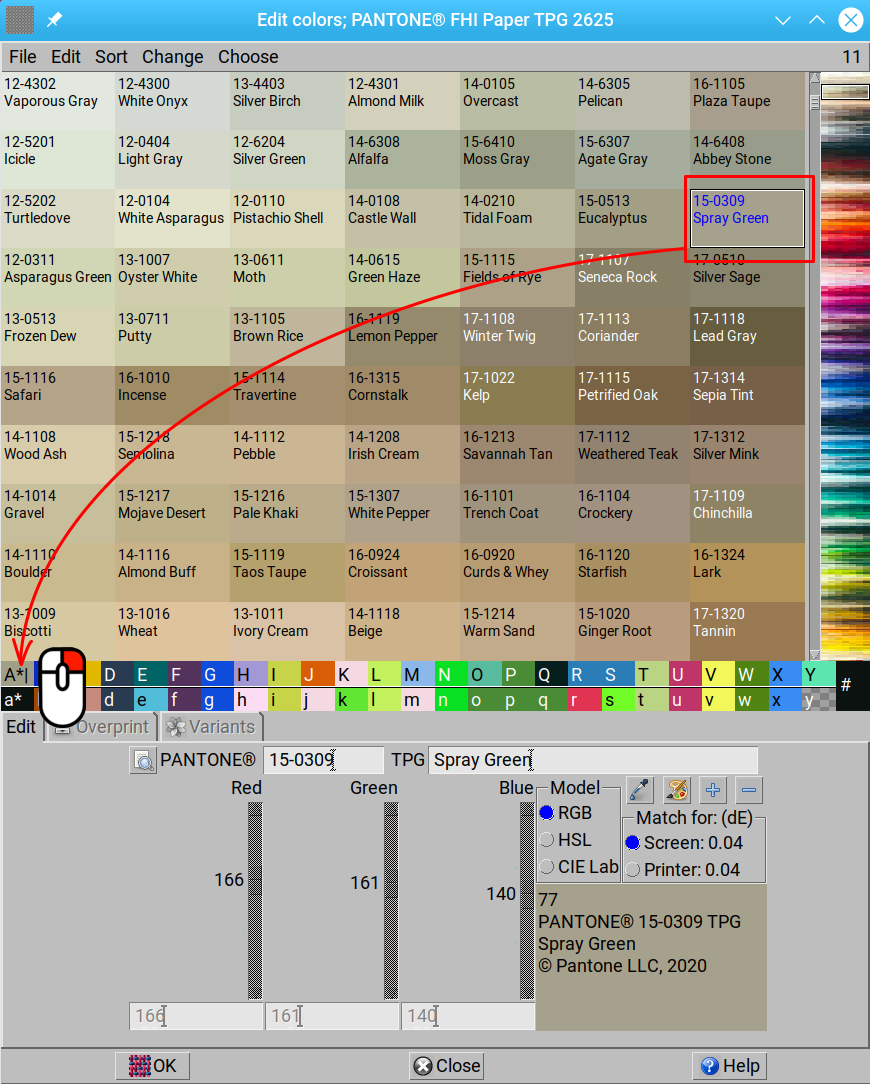The image size is (870, 1084).
Task: Choose the Mojave Desert swatch
Action: point(172,513)
